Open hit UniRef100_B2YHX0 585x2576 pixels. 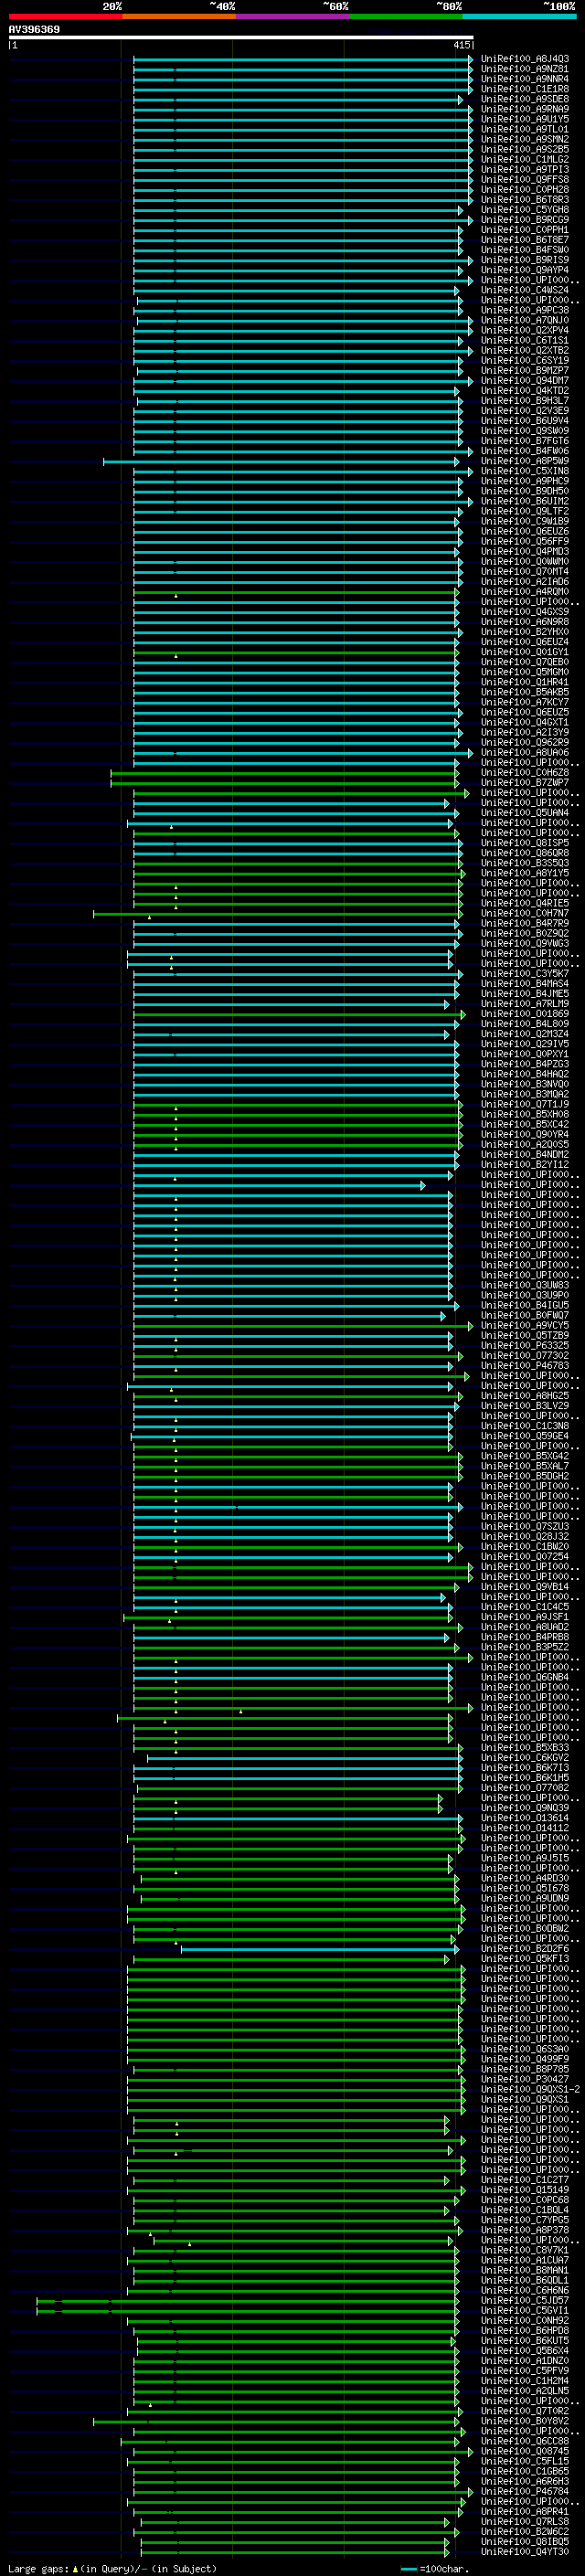(525, 632)
